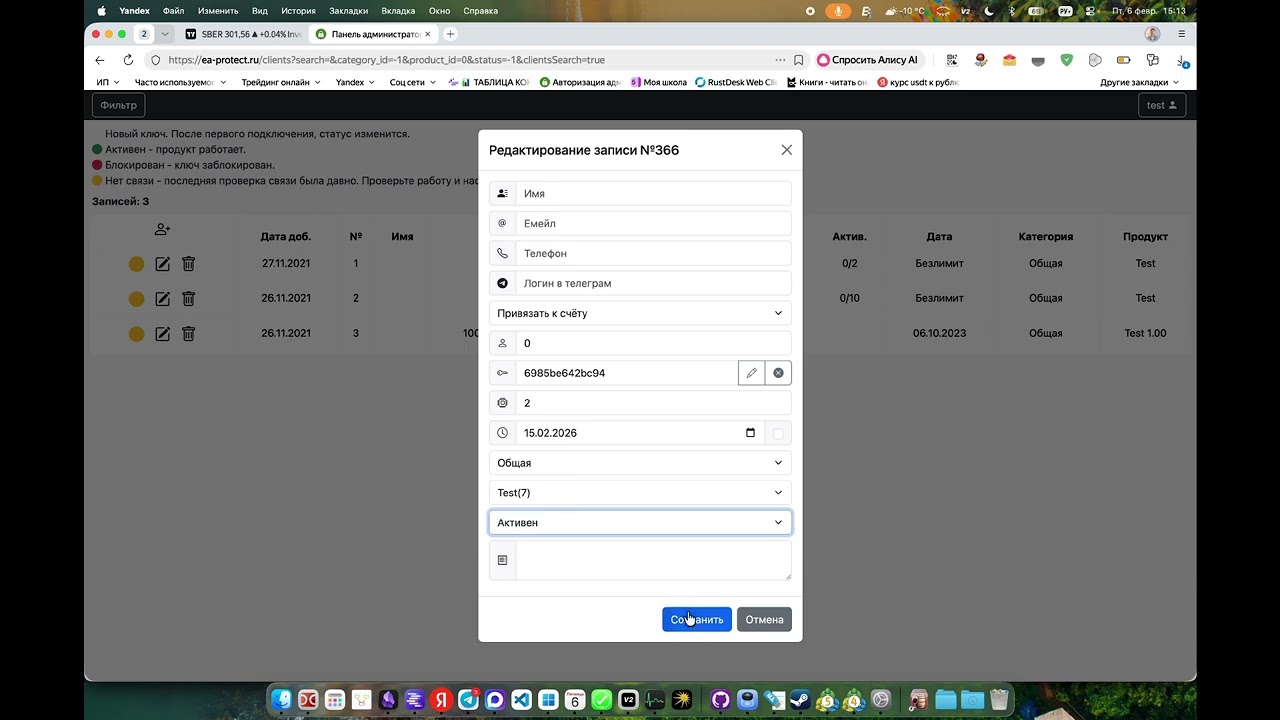
Task: Open the 'История' menu in menu bar
Action: (x=298, y=11)
